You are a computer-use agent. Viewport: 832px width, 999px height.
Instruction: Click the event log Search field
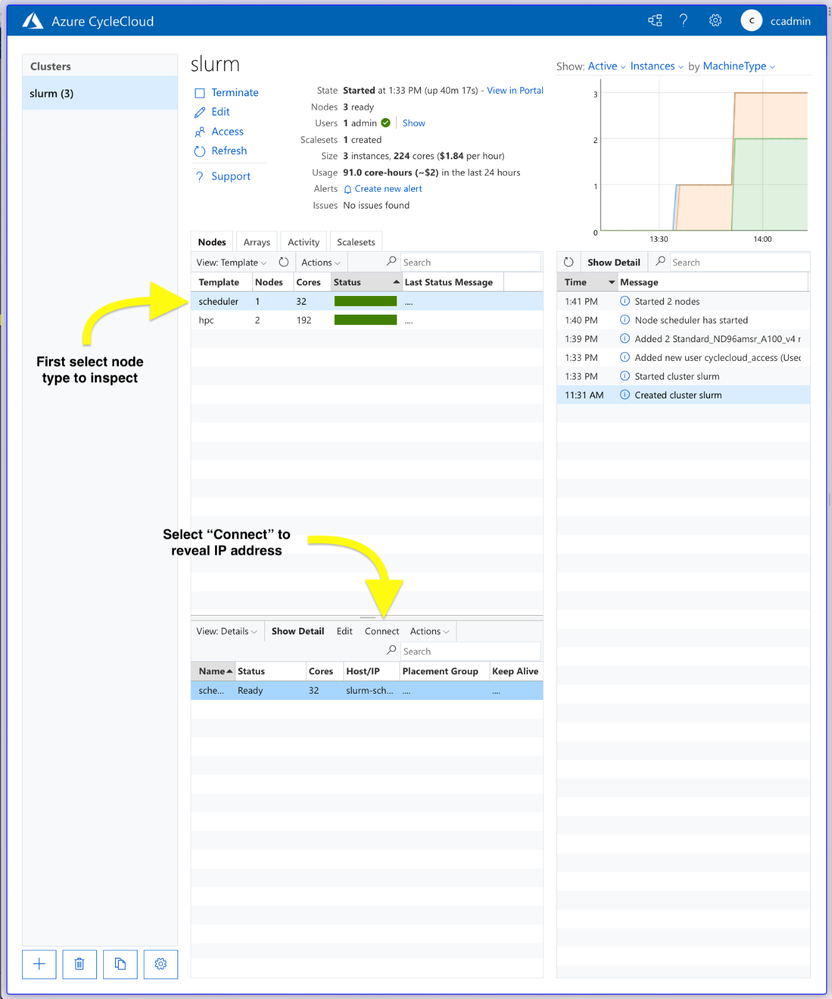(x=739, y=262)
